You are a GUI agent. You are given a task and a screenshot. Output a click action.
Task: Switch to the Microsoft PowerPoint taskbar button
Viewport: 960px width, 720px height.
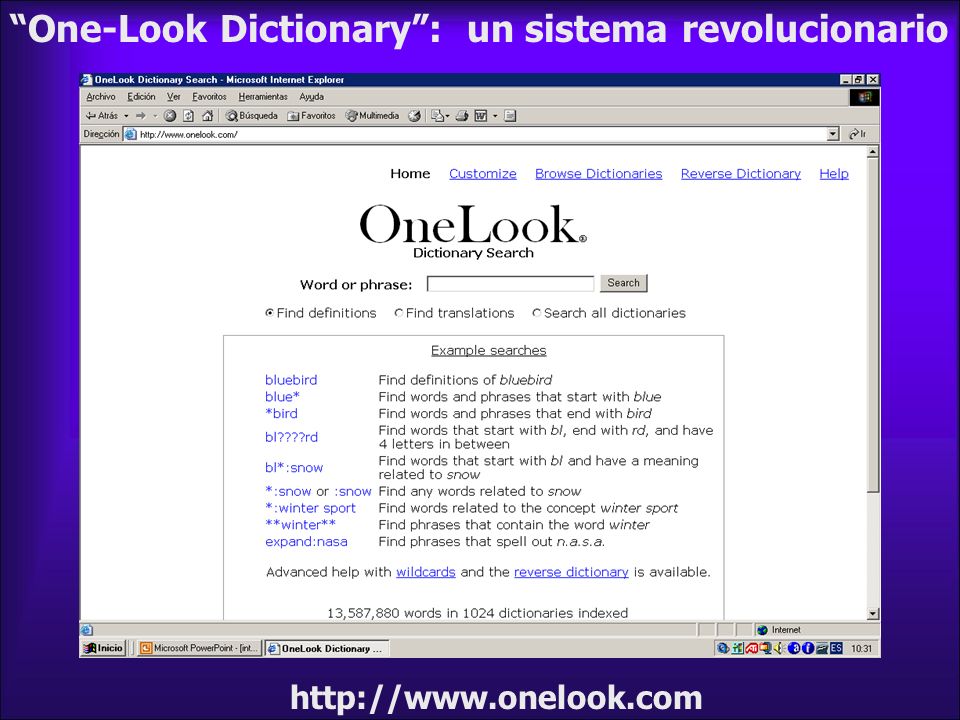(199, 648)
